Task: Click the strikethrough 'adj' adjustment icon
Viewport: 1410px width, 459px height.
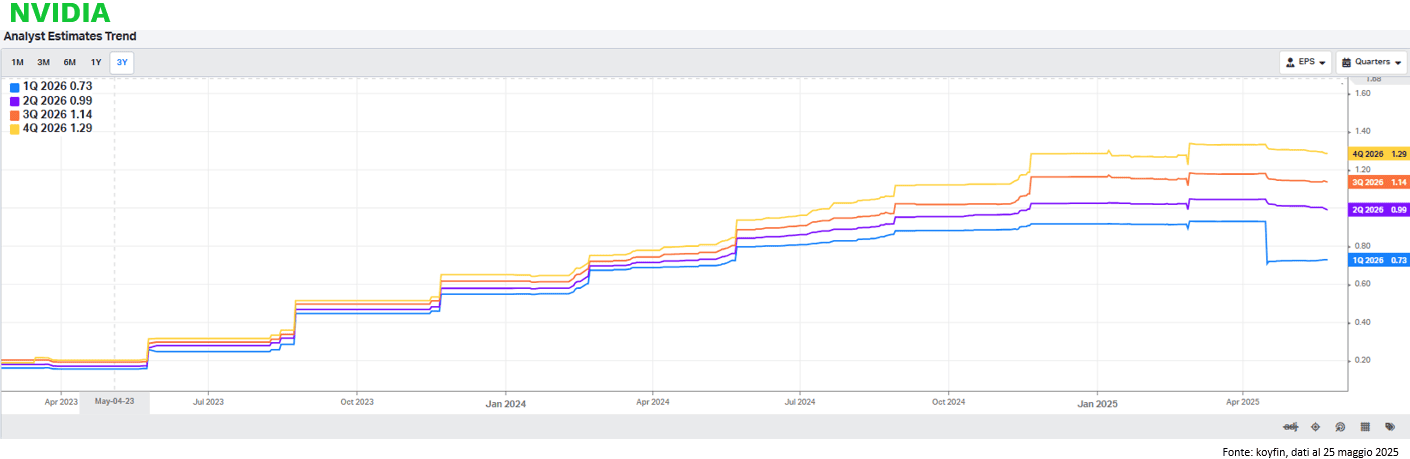Action: pos(1290,427)
